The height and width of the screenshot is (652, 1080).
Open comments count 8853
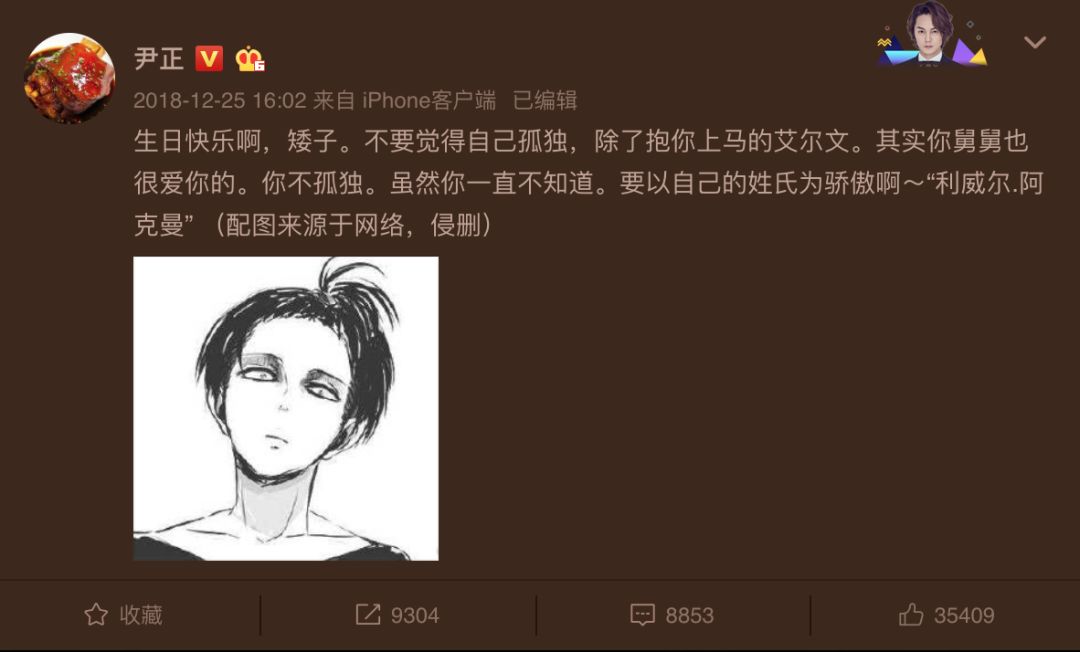[x=689, y=615]
